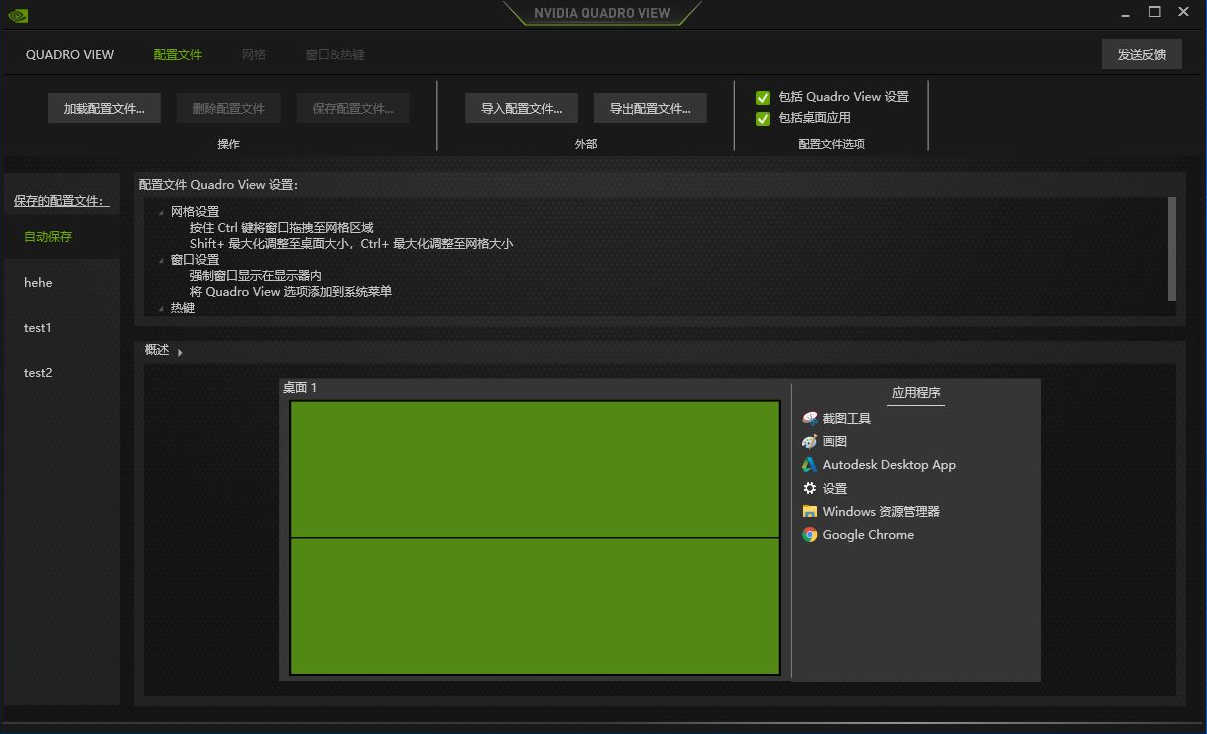Click the QUADRO VIEW home label
Viewport: 1207px width, 734px height.
tap(69, 54)
